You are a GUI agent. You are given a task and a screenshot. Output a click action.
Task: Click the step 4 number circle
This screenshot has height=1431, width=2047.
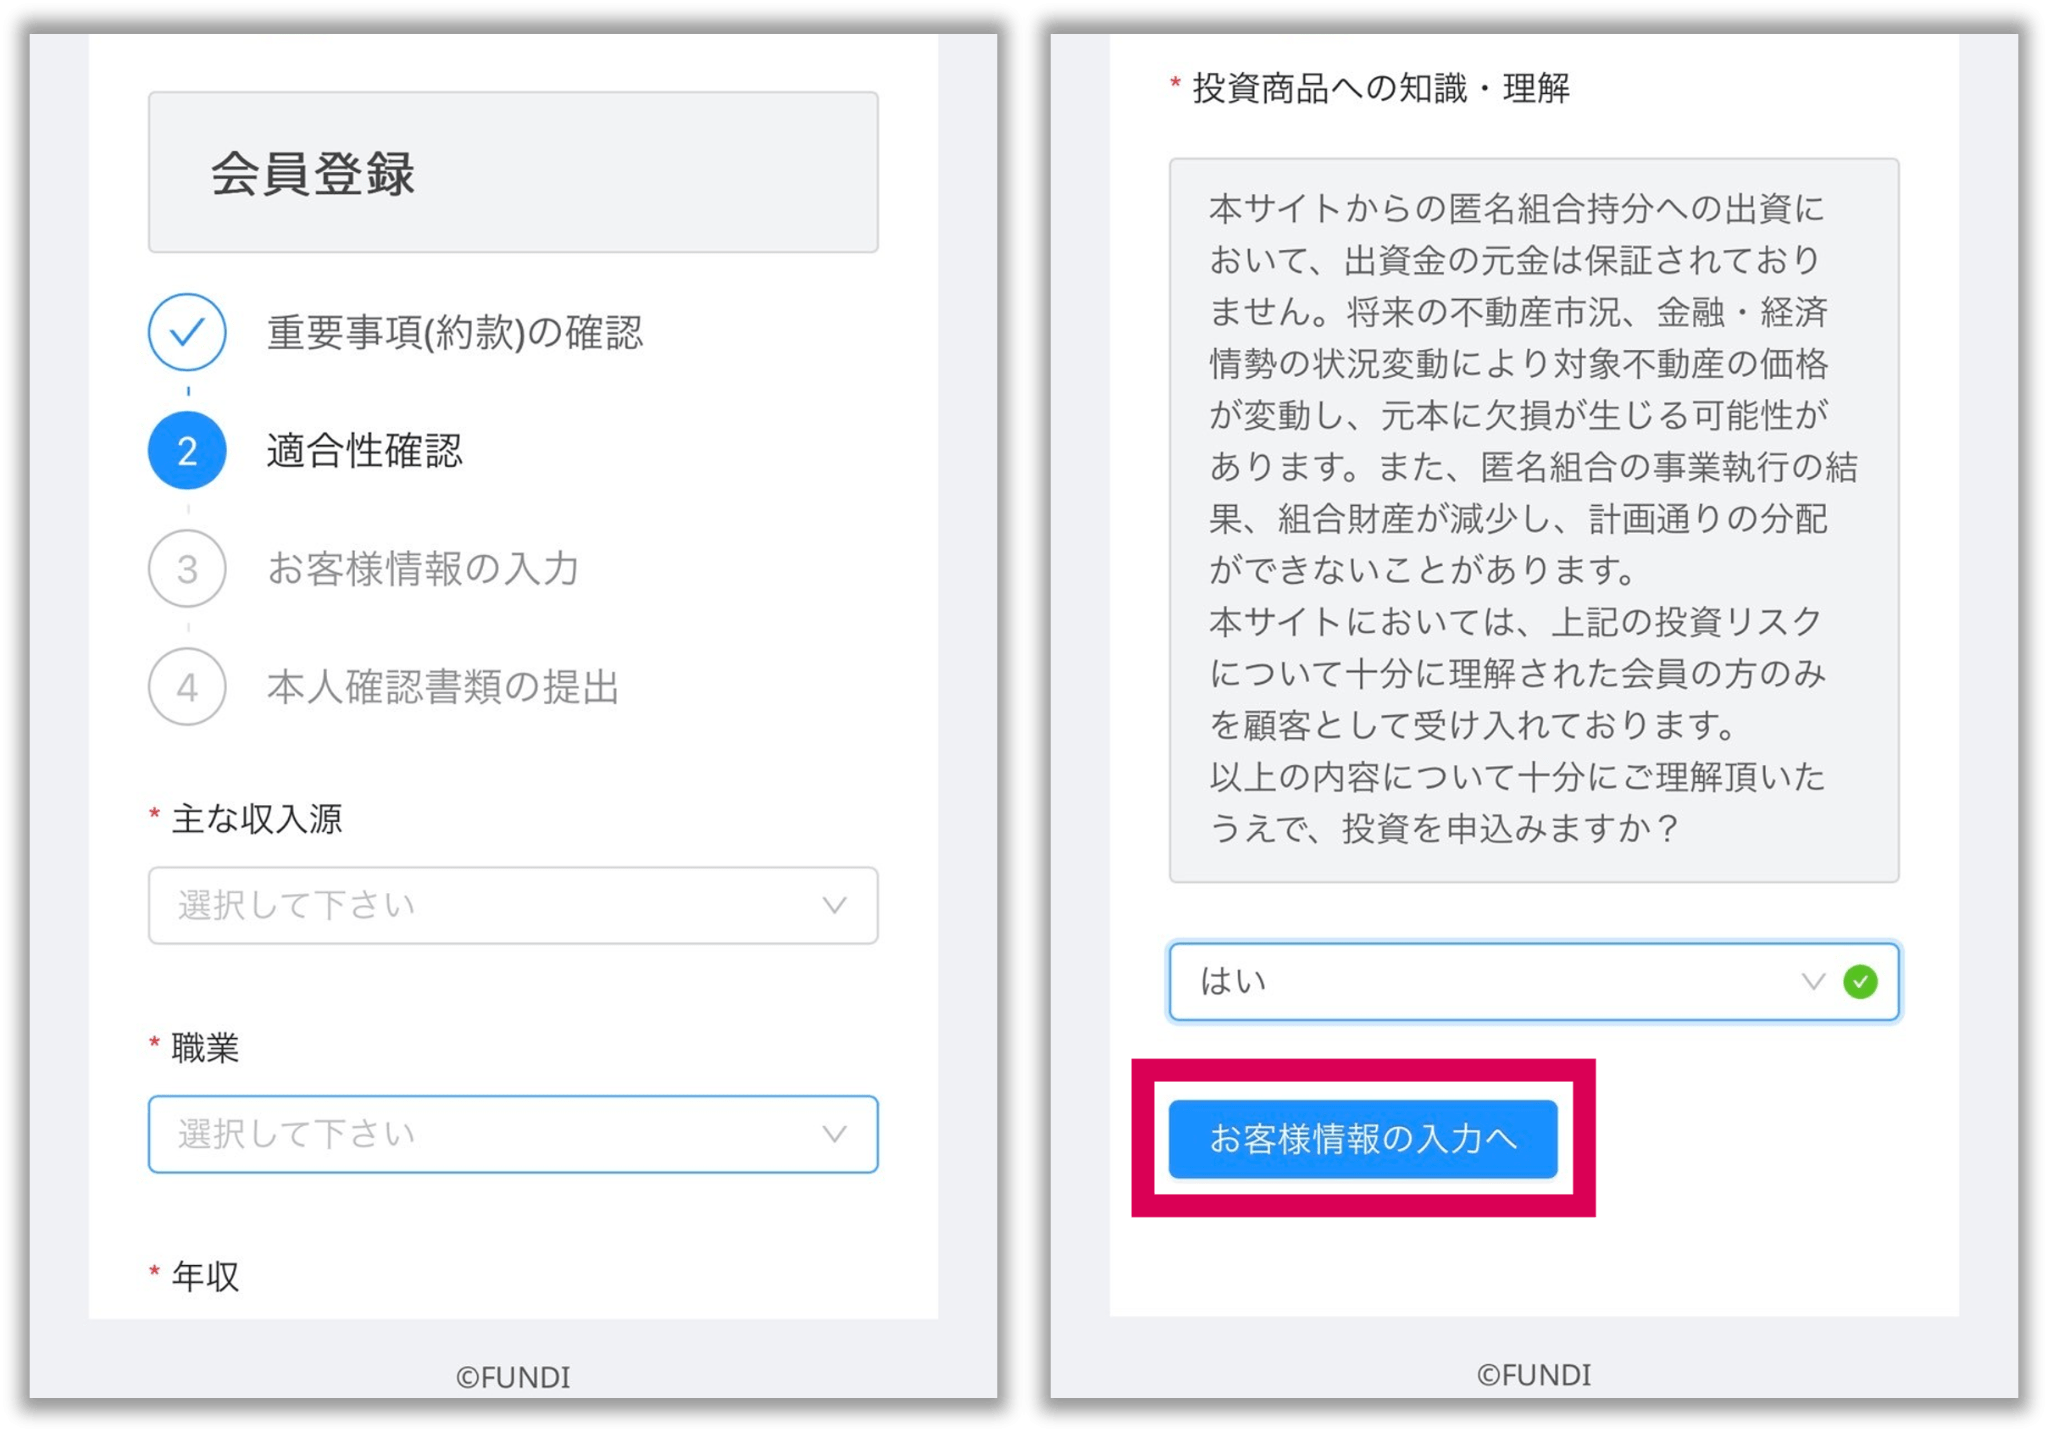click(187, 687)
